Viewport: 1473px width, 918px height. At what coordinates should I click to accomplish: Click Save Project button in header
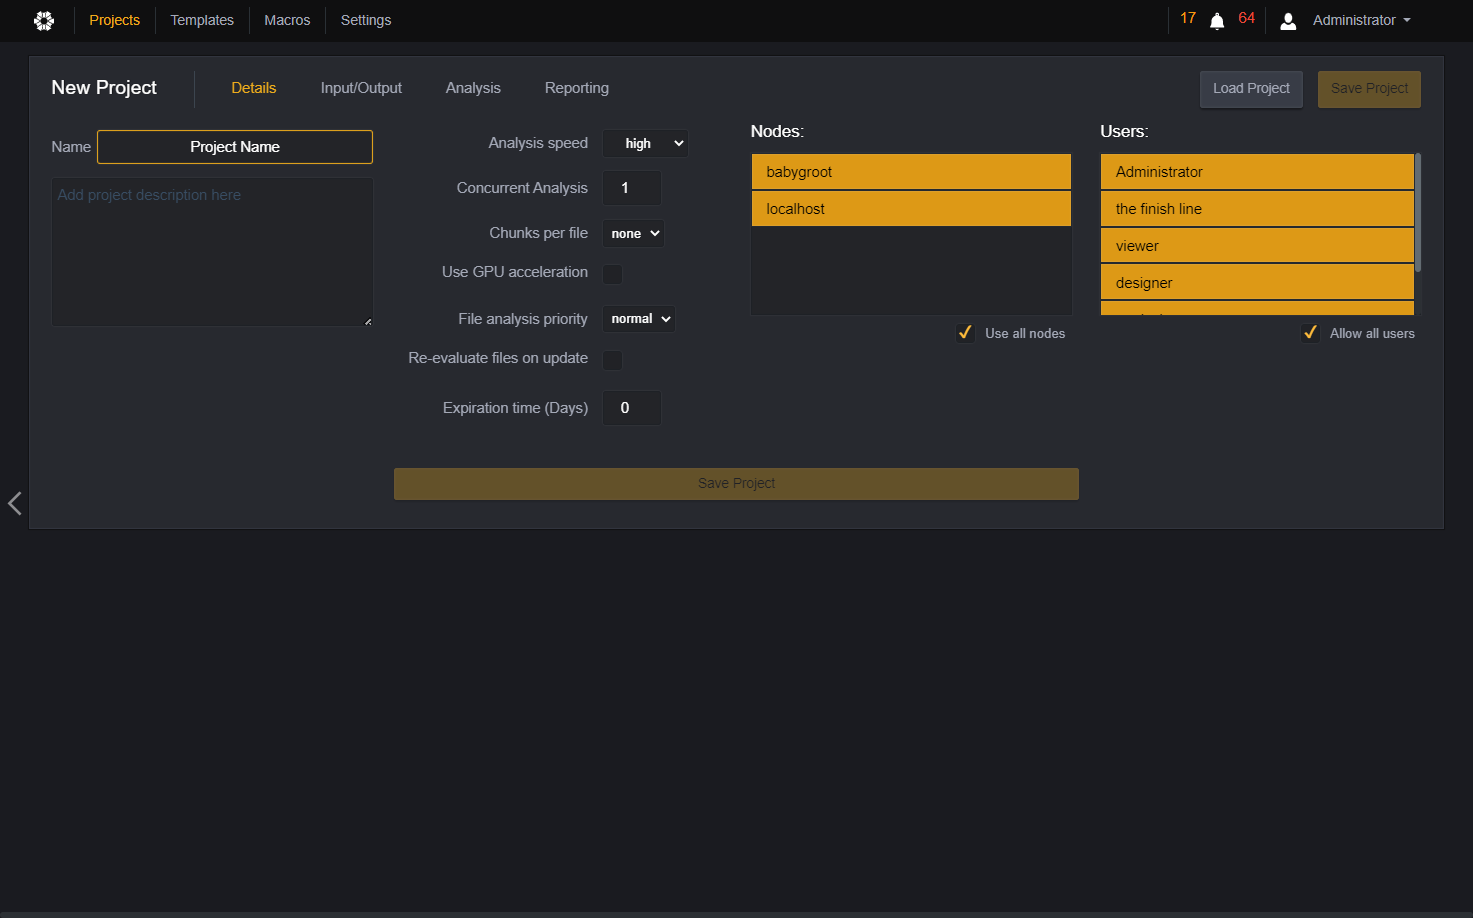tap(1369, 89)
